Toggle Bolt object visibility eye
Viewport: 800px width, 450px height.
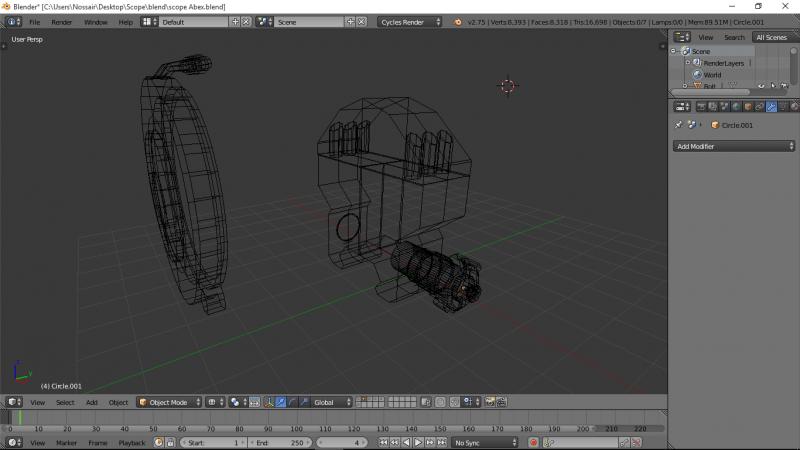click(x=761, y=86)
